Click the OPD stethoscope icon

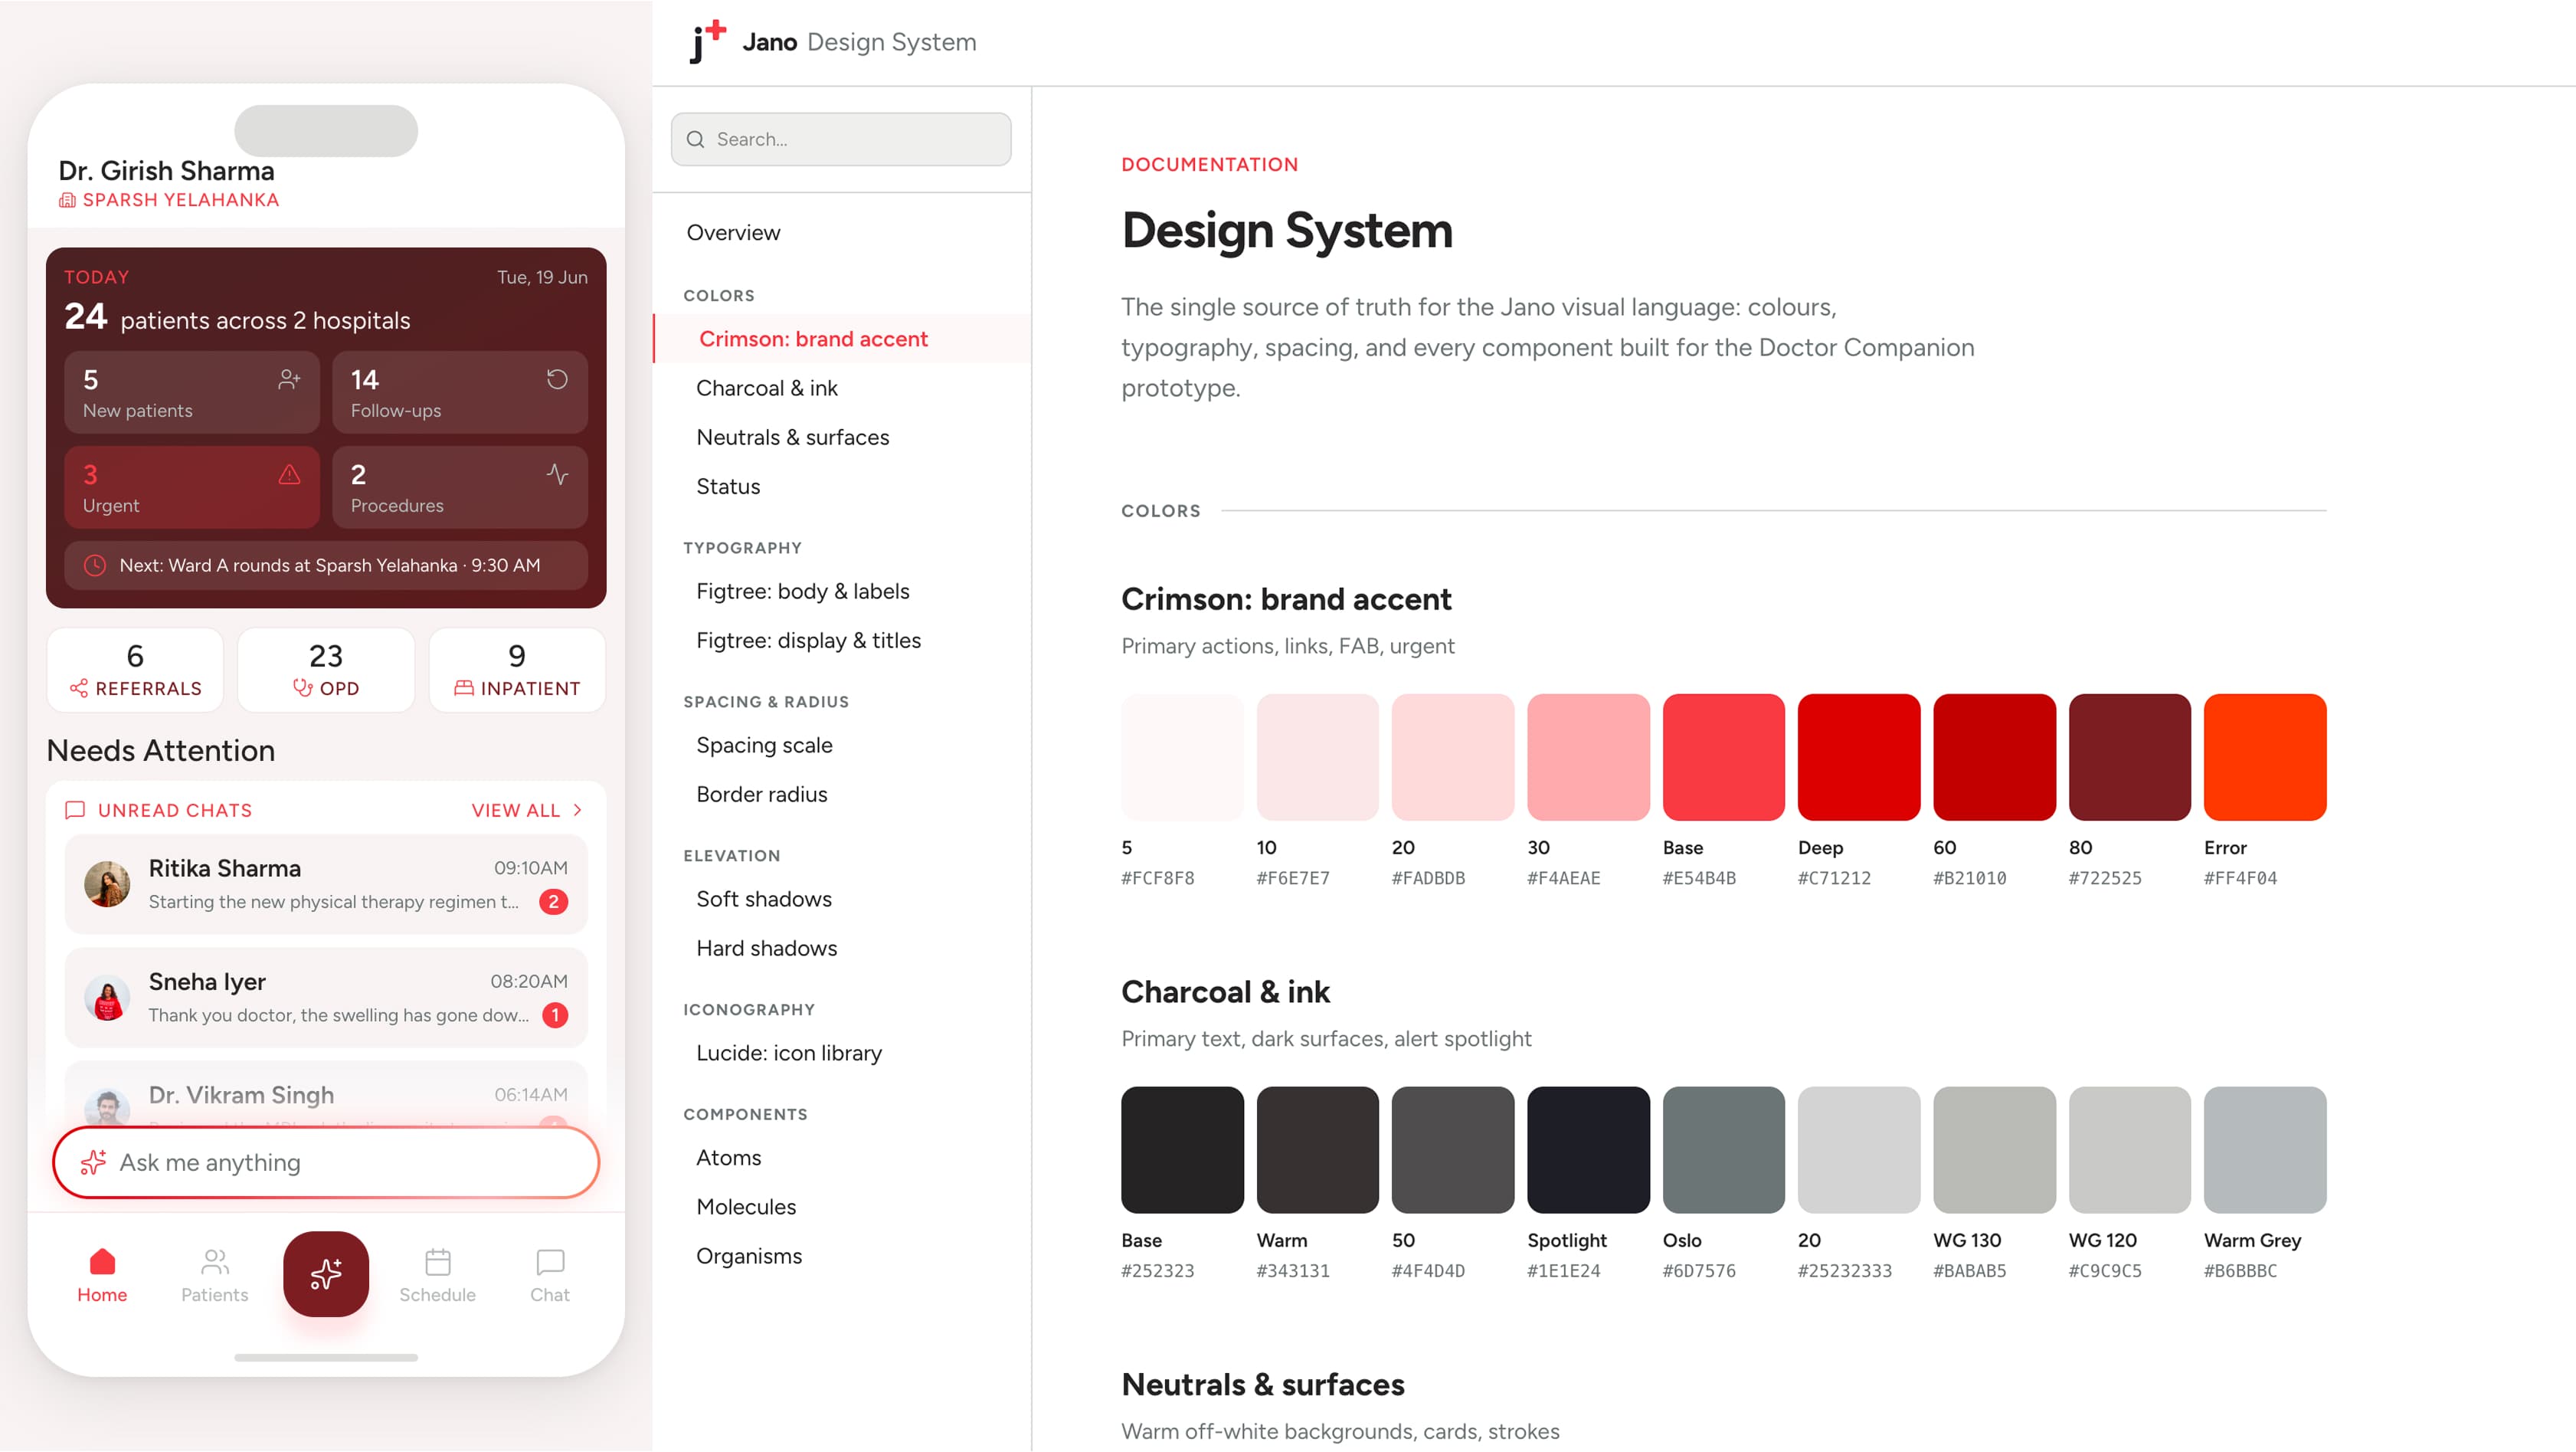coord(303,688)
